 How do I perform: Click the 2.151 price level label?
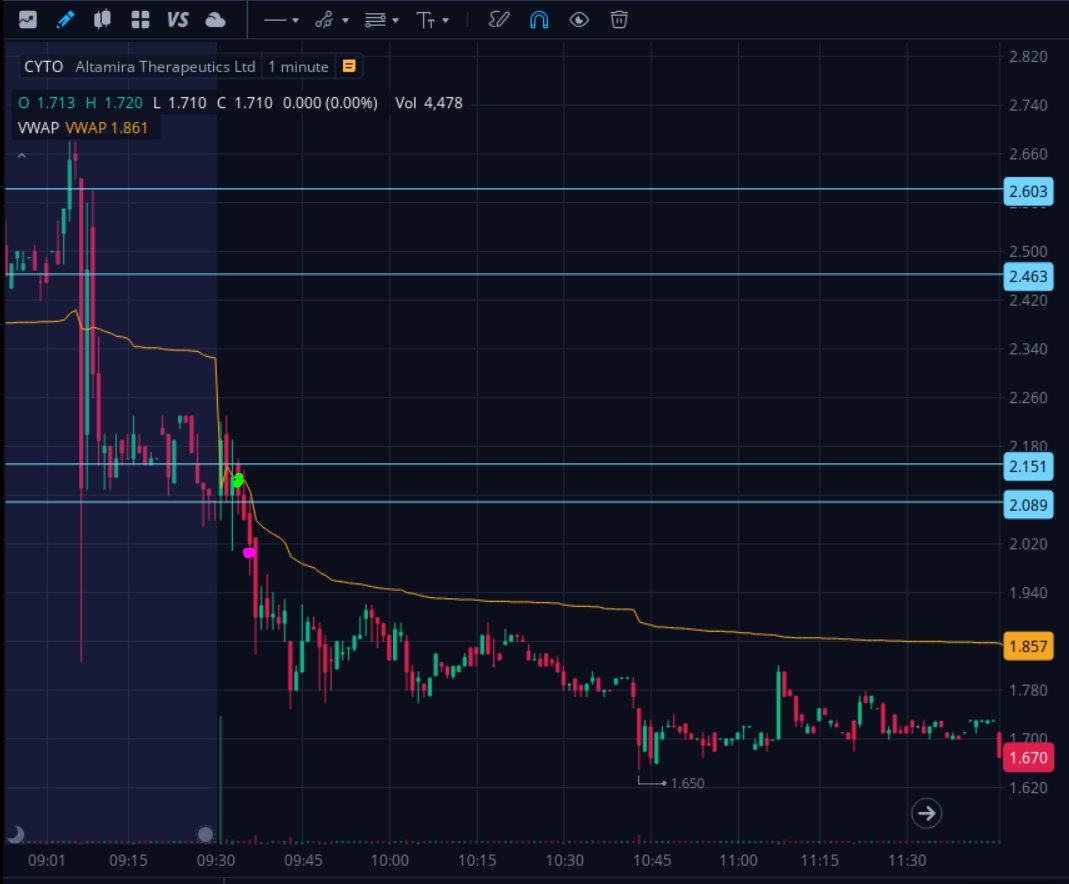[1028, 467]
